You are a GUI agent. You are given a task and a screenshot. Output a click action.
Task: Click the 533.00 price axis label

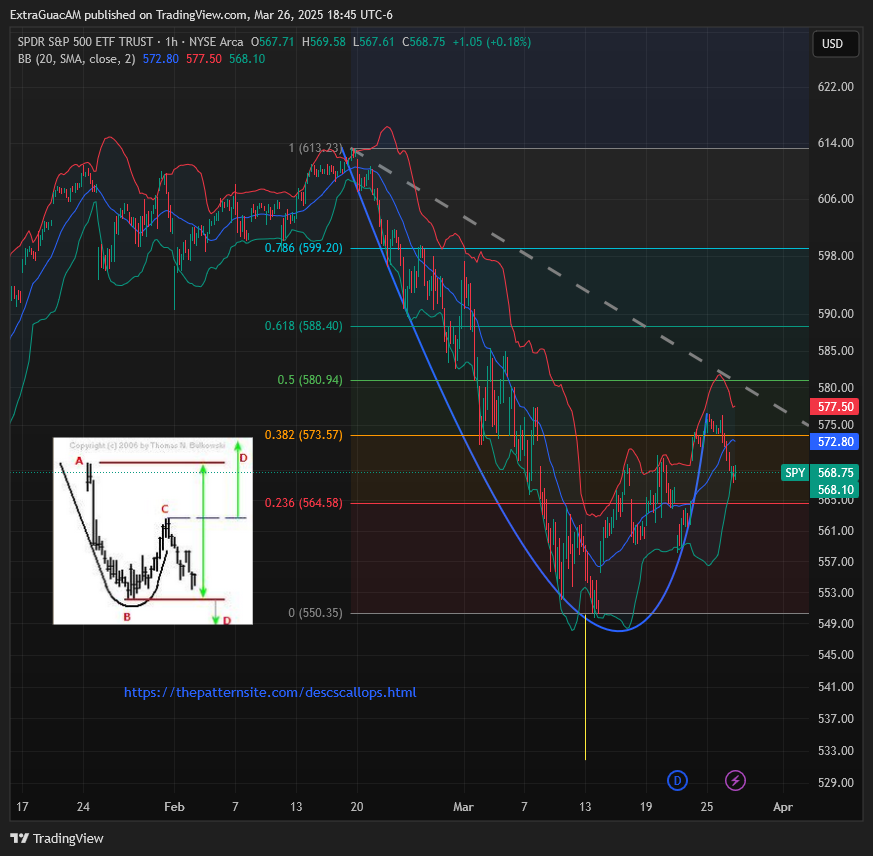pyautogui.click(x=835, y=751)
